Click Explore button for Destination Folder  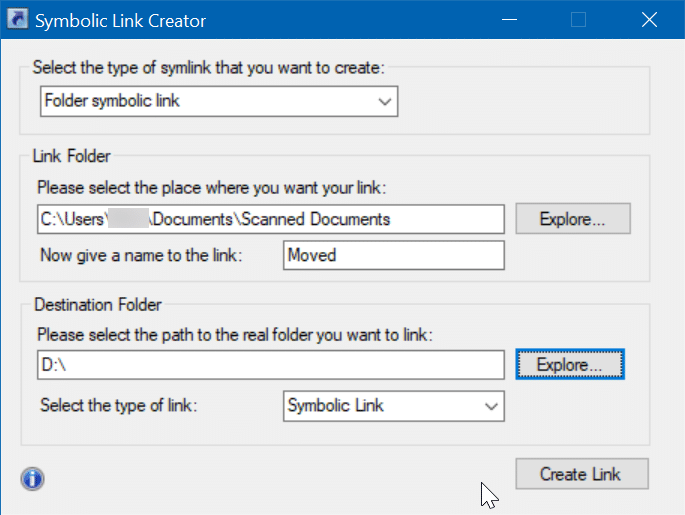click(x=570, y=364)
